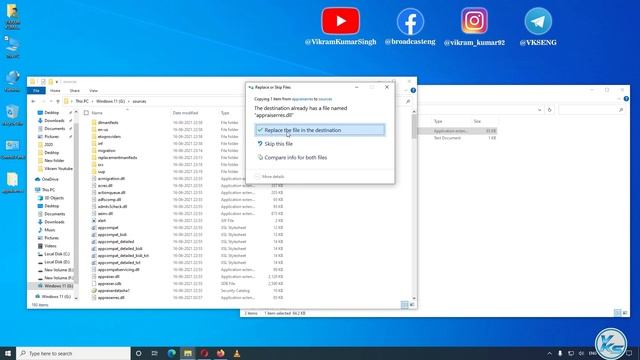The height and width of the screenshot is (360, 640).
Task: Click the navigation pane scroll down arrow
Action: point(76,299)
